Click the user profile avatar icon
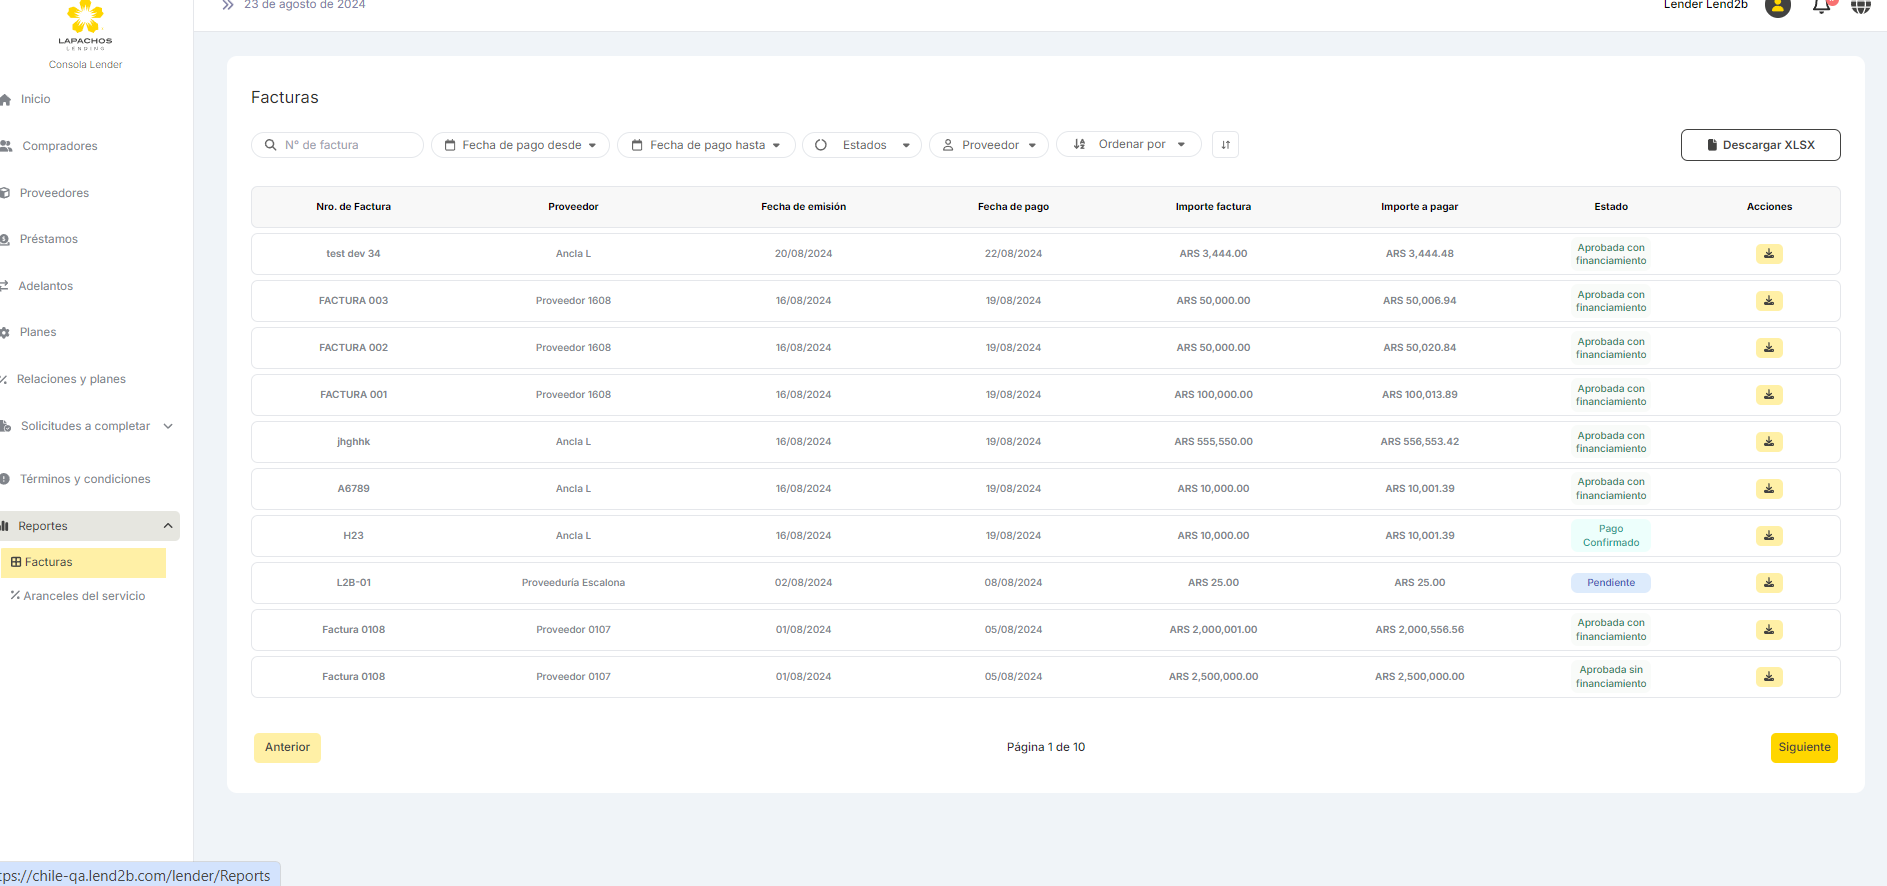Viewport: 1887px width, 886px height. pos(1777,7)
